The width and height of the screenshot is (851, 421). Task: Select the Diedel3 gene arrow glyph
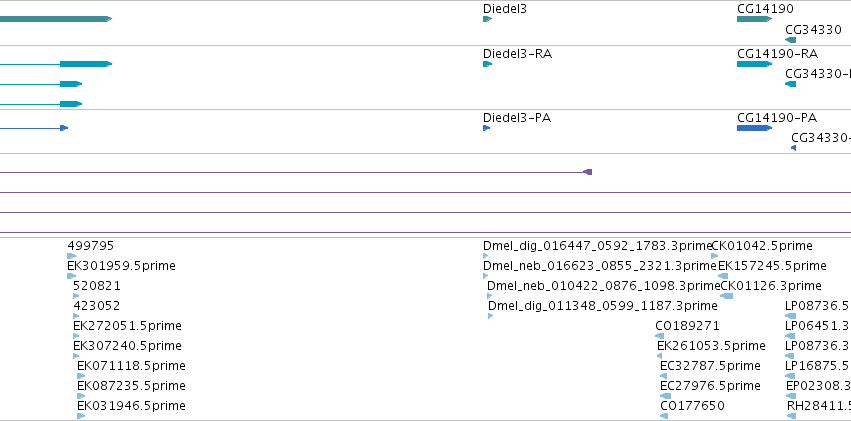(487, 19)
